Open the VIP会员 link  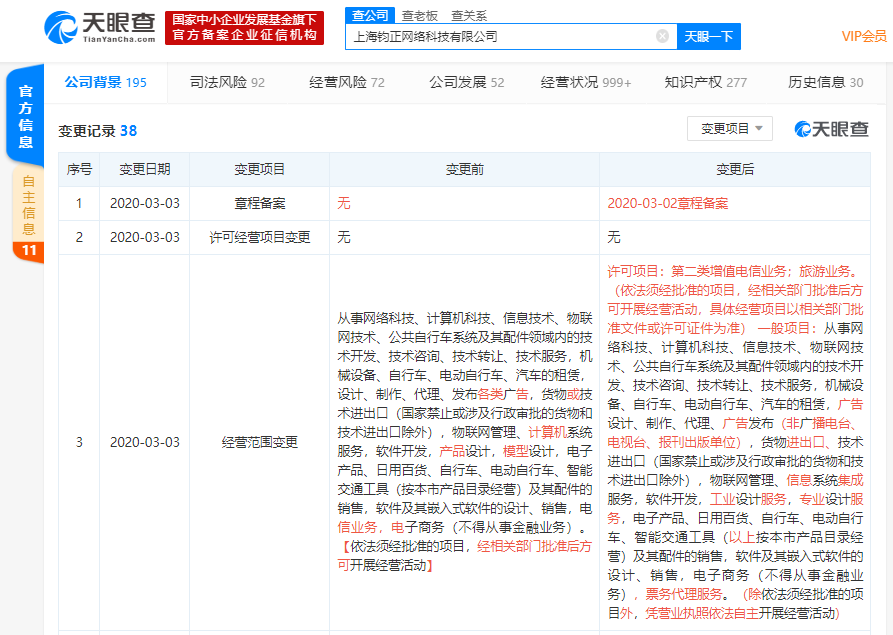[x=863, y=36]
